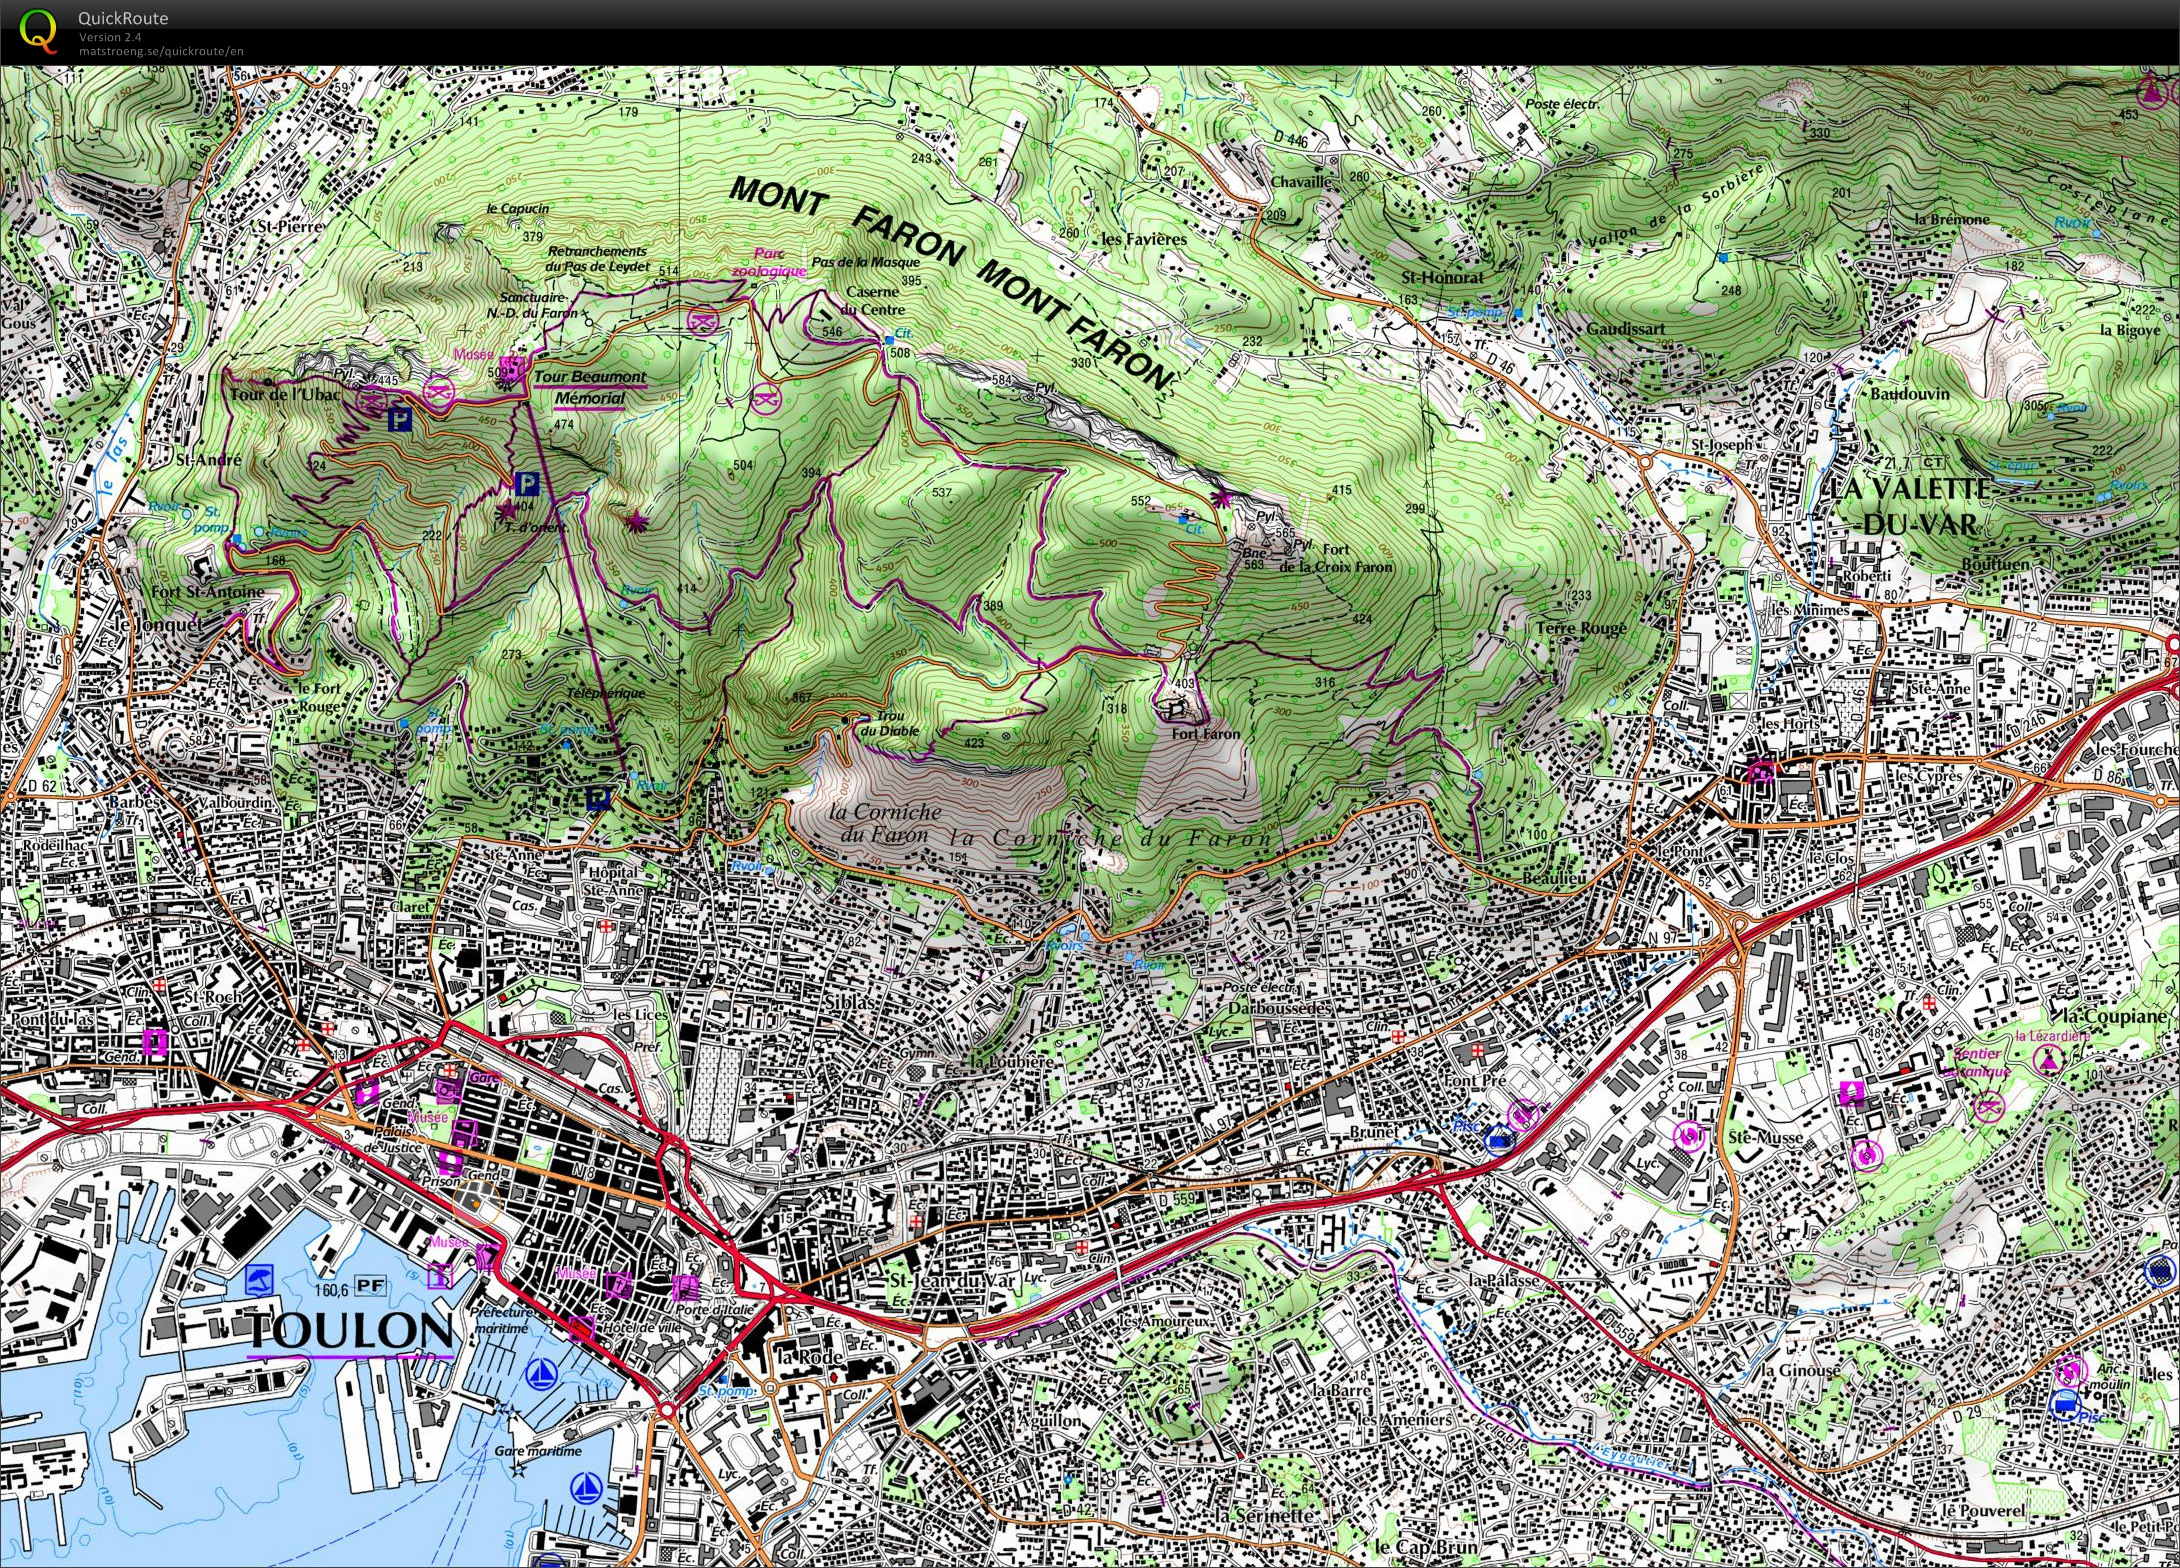Click the parking icon beside Tour de l'Ubac
This screenshot has height=1568, width=2180.
[x=400, y=420]
